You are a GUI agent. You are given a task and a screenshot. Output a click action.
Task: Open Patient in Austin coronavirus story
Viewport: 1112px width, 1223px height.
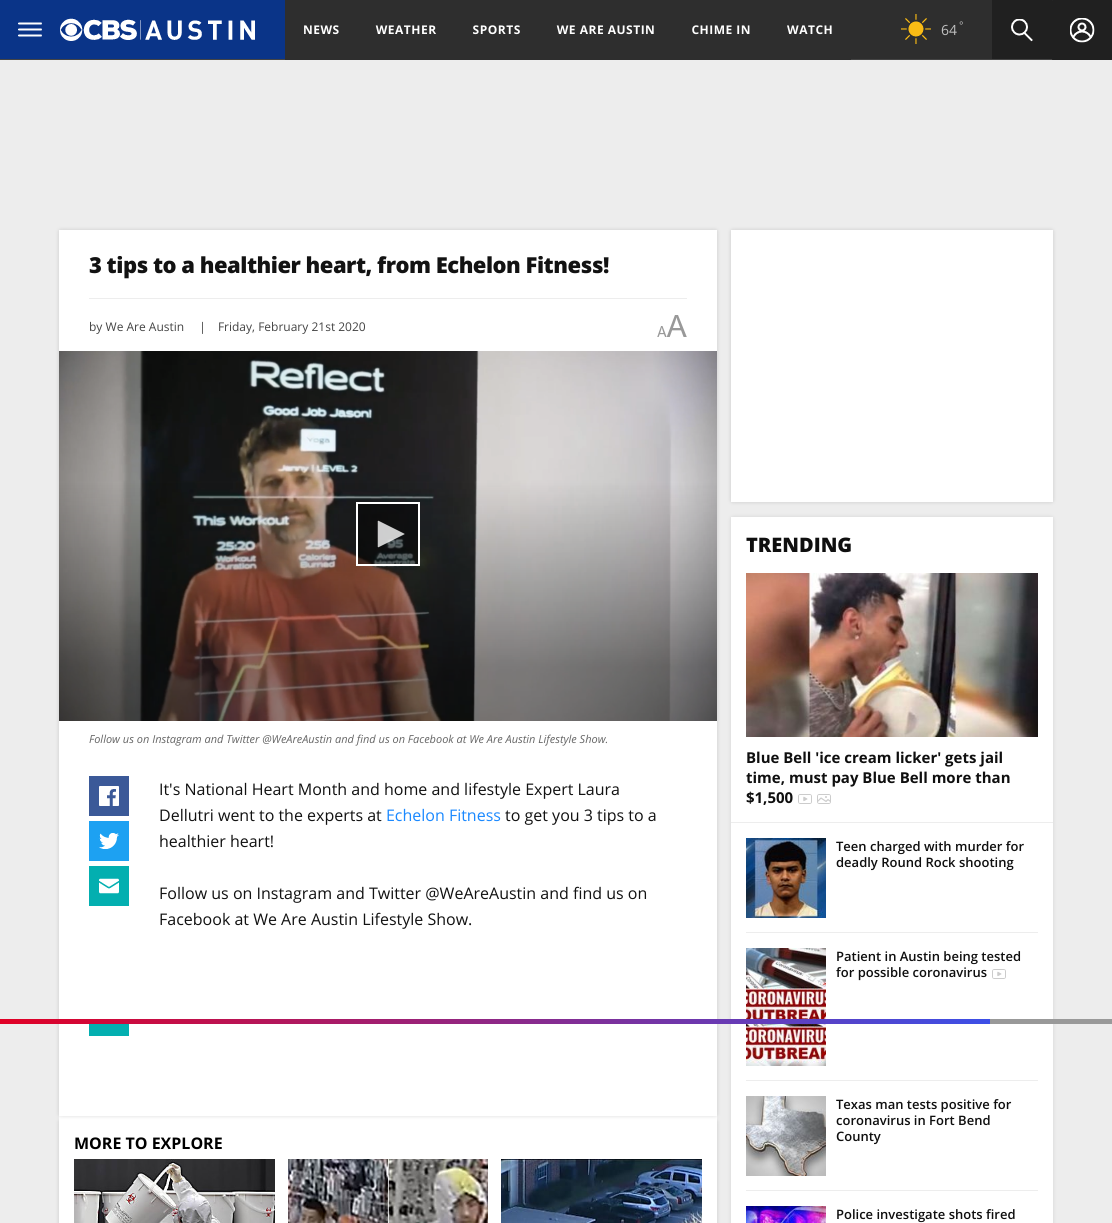928,964
